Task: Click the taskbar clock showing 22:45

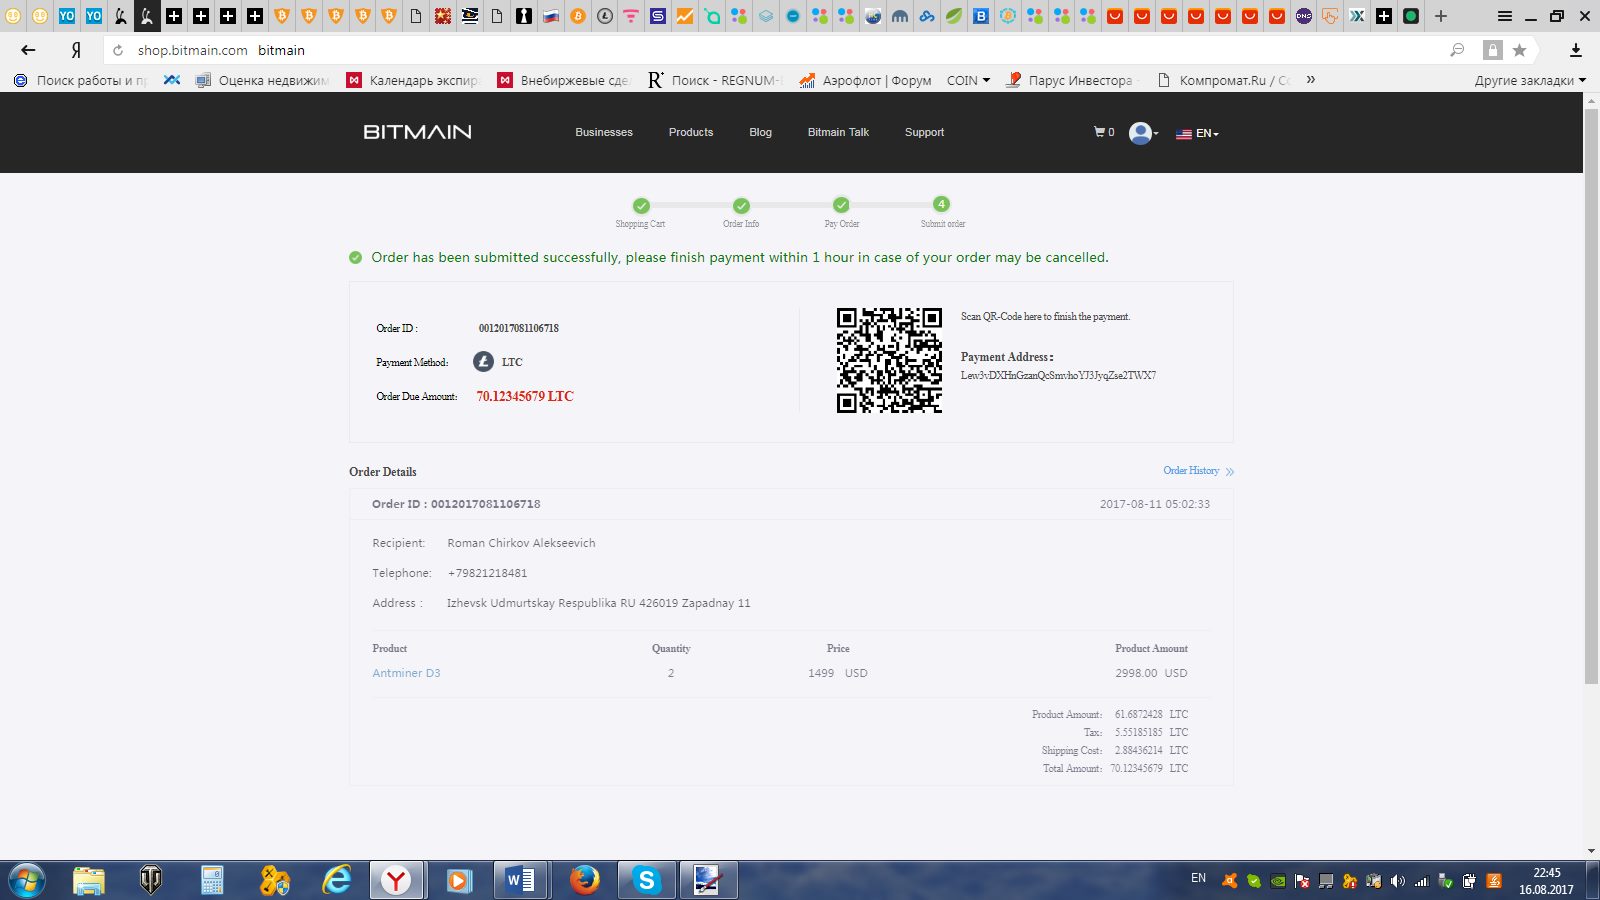Action: pyautogui.click(x=1546, y=881)
